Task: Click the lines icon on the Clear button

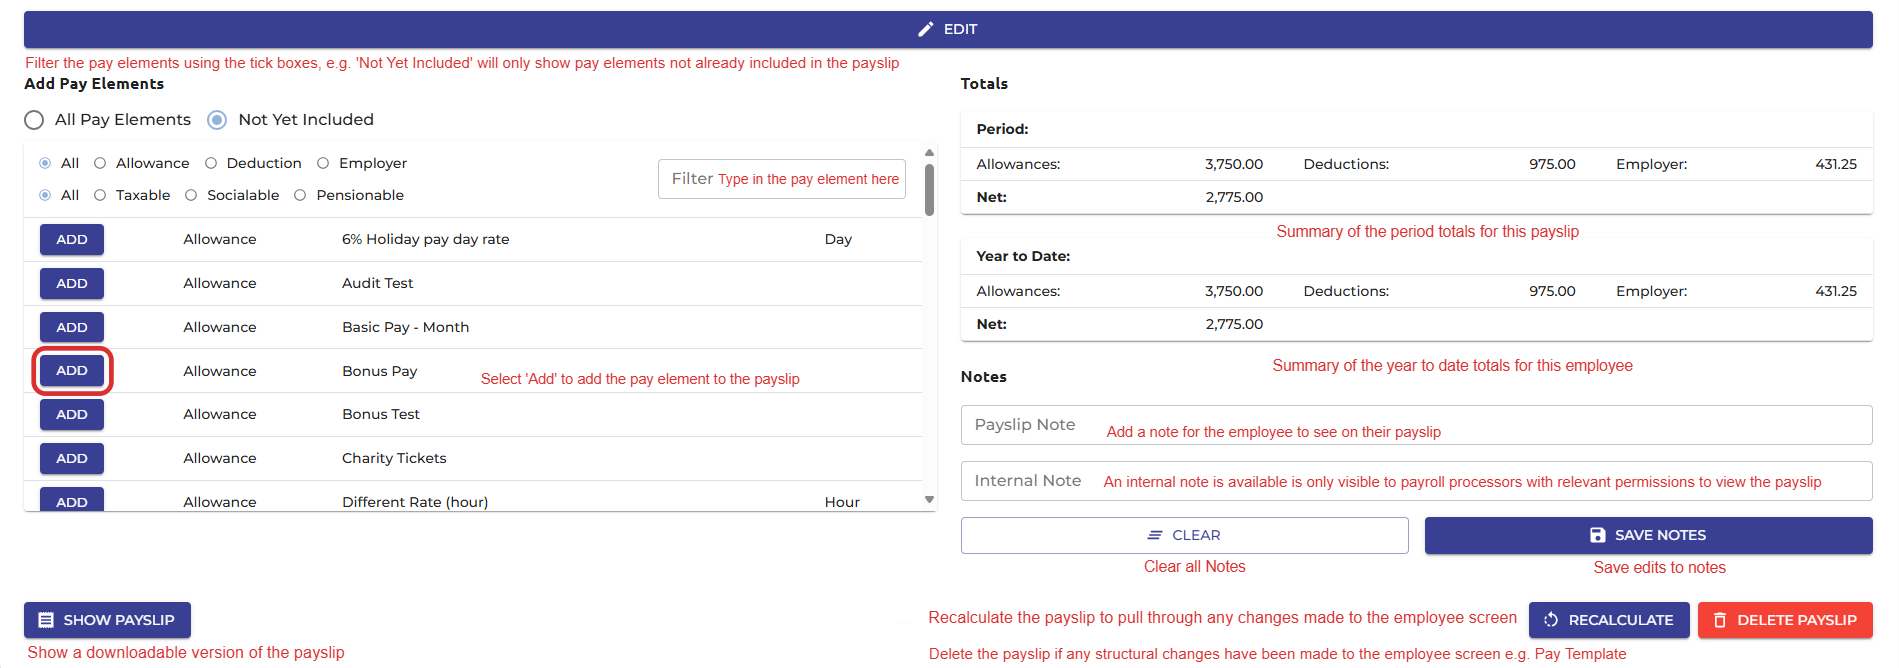Action: pyautogui.click(x=1155, y=535)
